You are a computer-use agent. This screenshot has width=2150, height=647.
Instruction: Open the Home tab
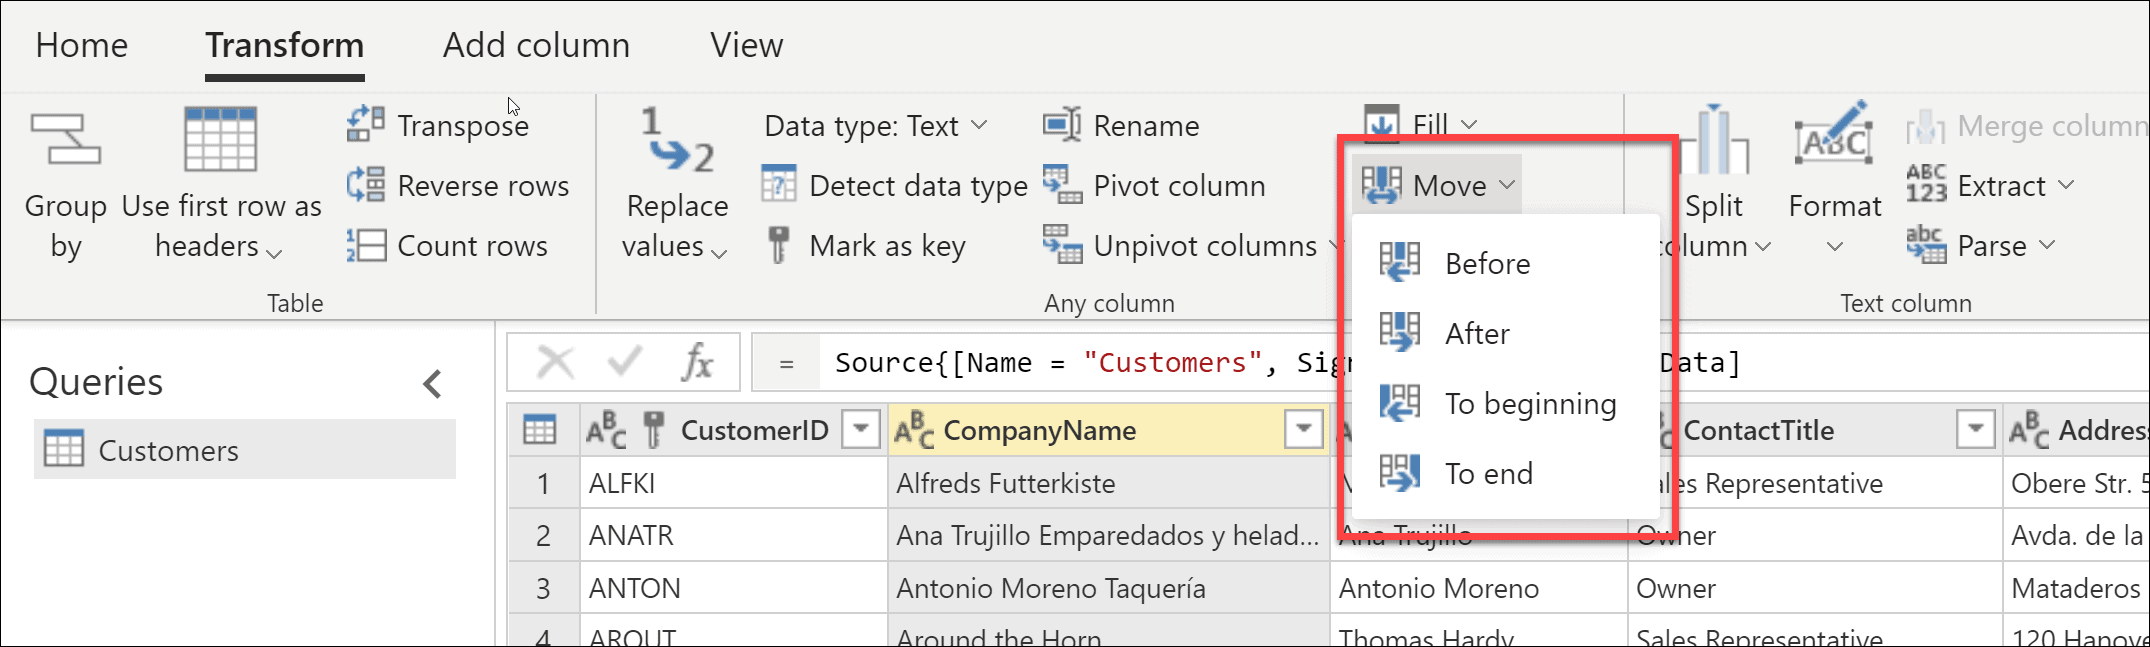(82, 45)
